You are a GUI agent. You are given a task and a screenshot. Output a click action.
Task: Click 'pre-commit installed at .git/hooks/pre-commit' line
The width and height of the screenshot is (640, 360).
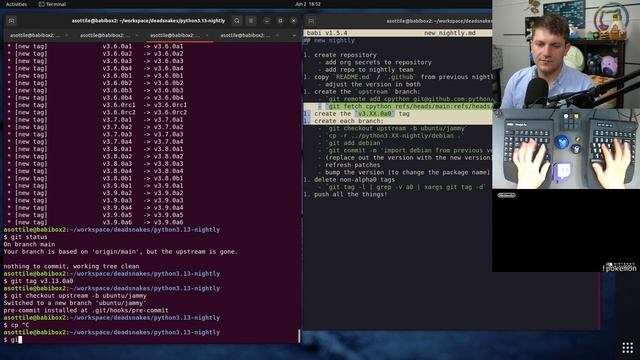(x=86, y=310)
